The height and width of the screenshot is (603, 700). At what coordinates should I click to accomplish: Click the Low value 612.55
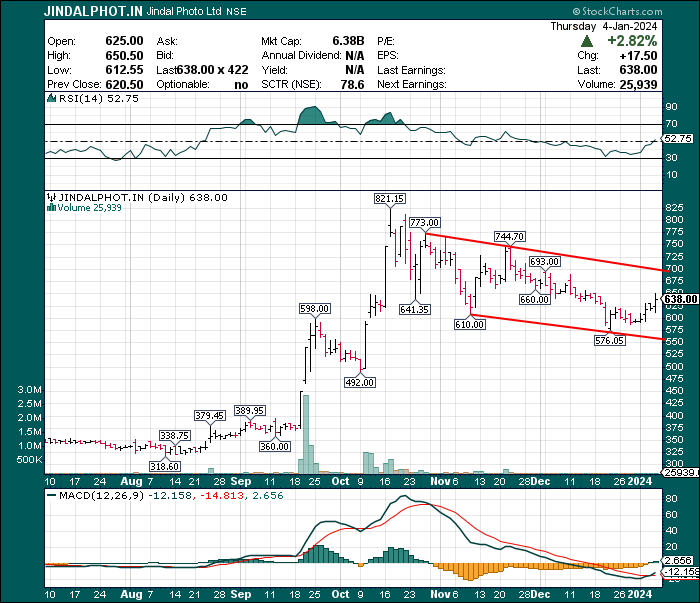point(124,70)
